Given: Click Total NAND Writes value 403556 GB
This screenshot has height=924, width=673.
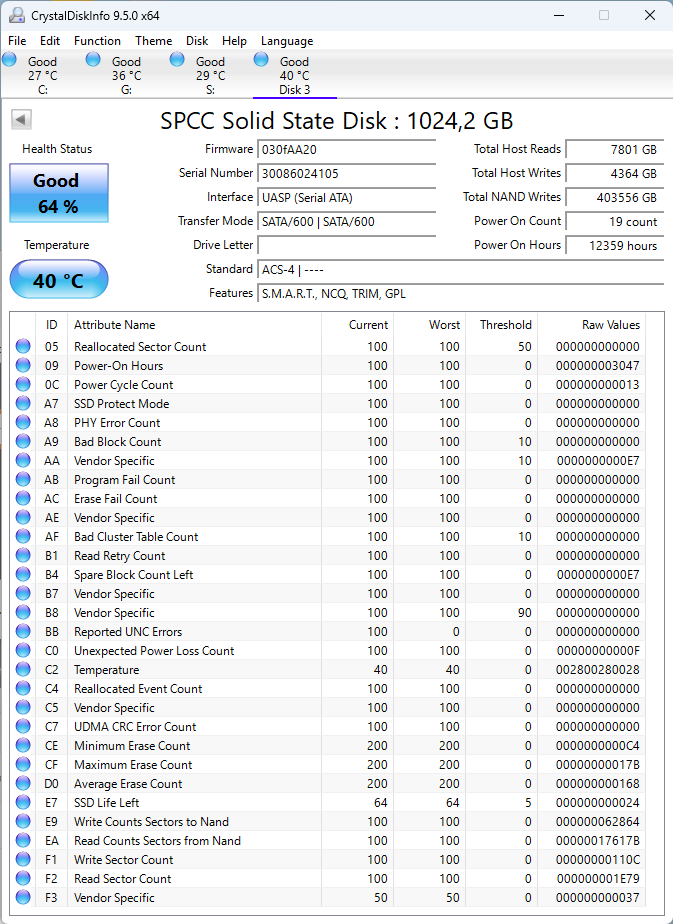Looking at the screenshot, I should [615, 198].
